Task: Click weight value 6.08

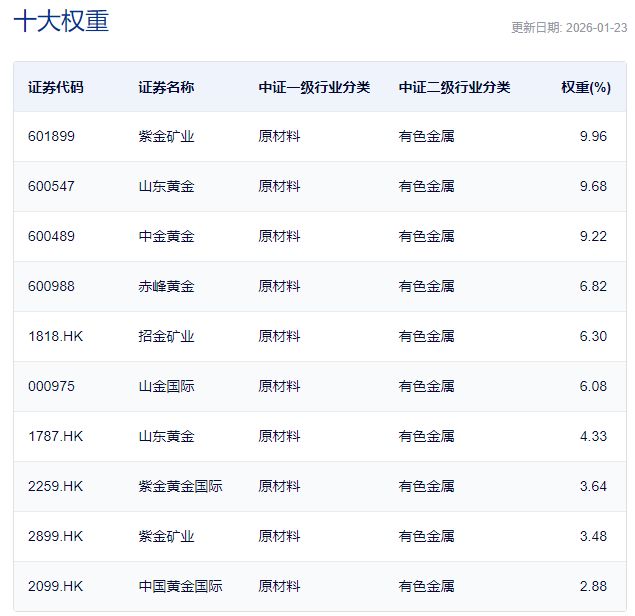Action: (x=593, y=386)
